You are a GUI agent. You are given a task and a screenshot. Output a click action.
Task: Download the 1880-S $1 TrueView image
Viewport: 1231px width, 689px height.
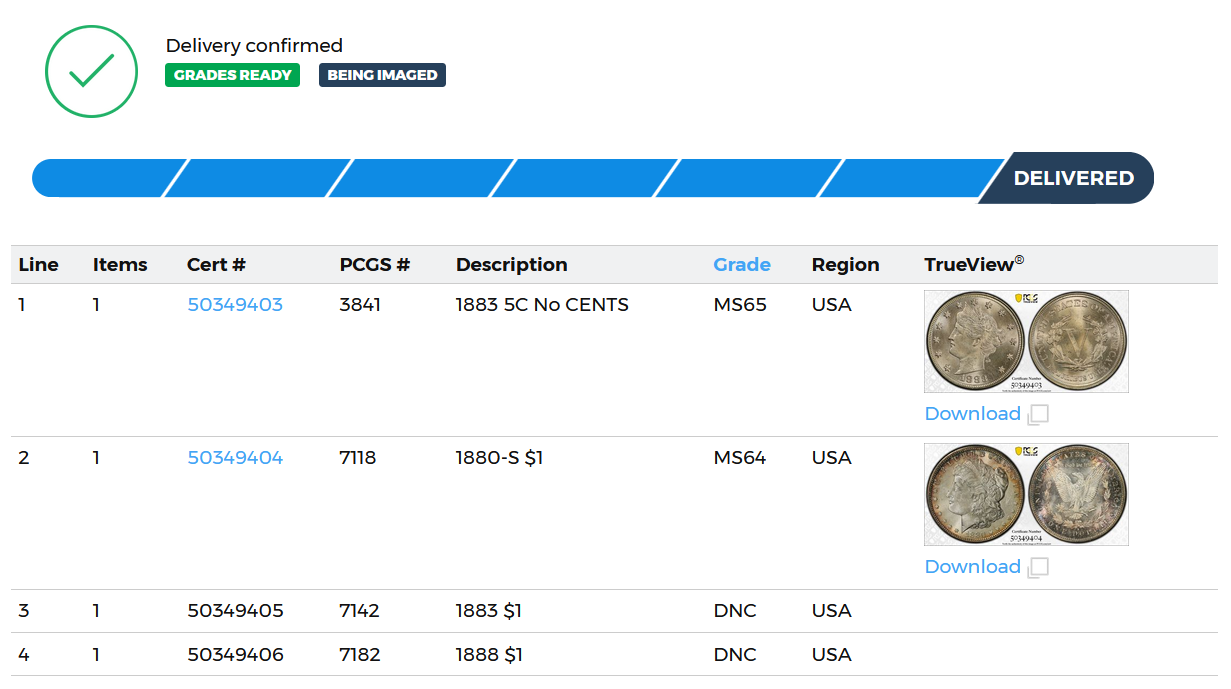point(972,567)
